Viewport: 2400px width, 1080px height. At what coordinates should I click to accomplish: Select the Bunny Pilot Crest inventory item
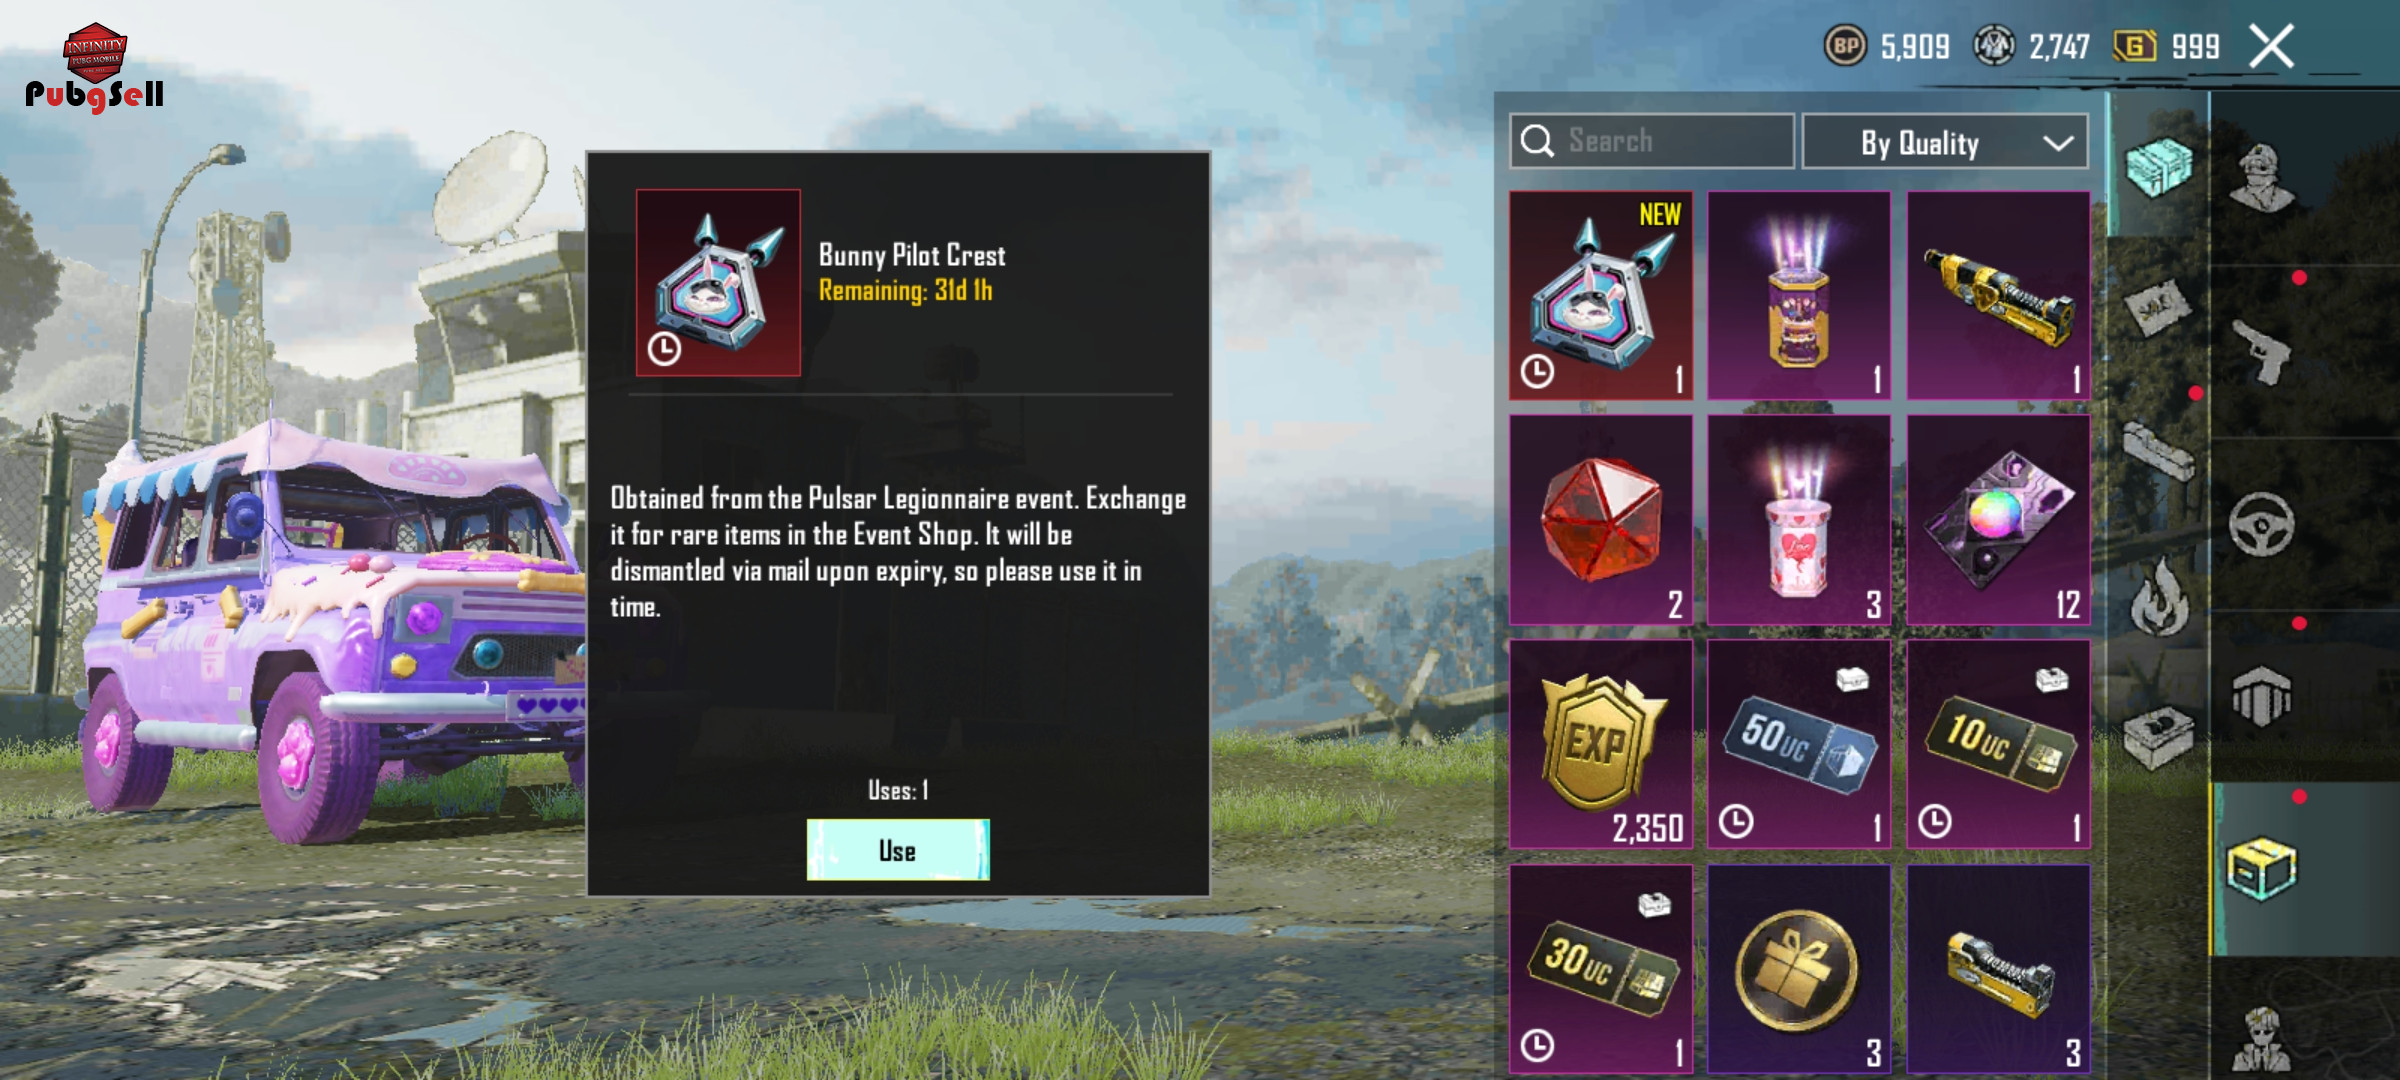(1601, 296)
